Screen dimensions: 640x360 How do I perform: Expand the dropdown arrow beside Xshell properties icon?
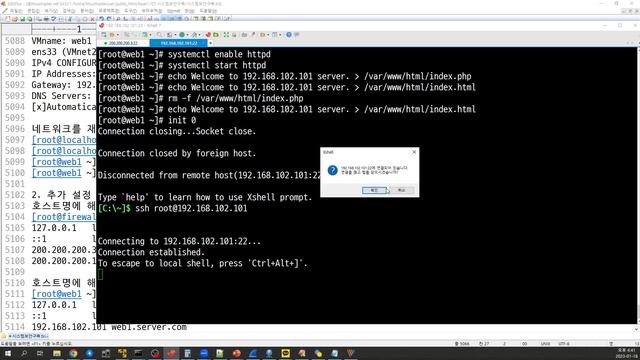pos(151,35)
